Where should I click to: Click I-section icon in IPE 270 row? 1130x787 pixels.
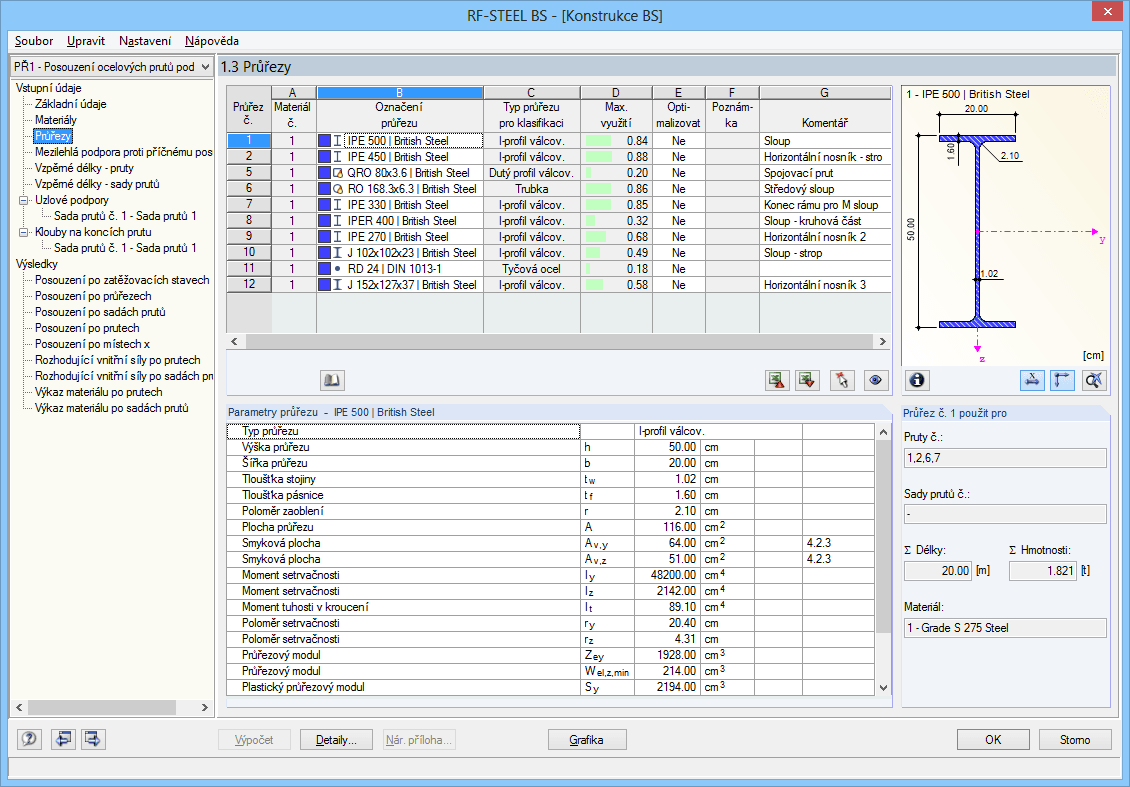point(337,236)
